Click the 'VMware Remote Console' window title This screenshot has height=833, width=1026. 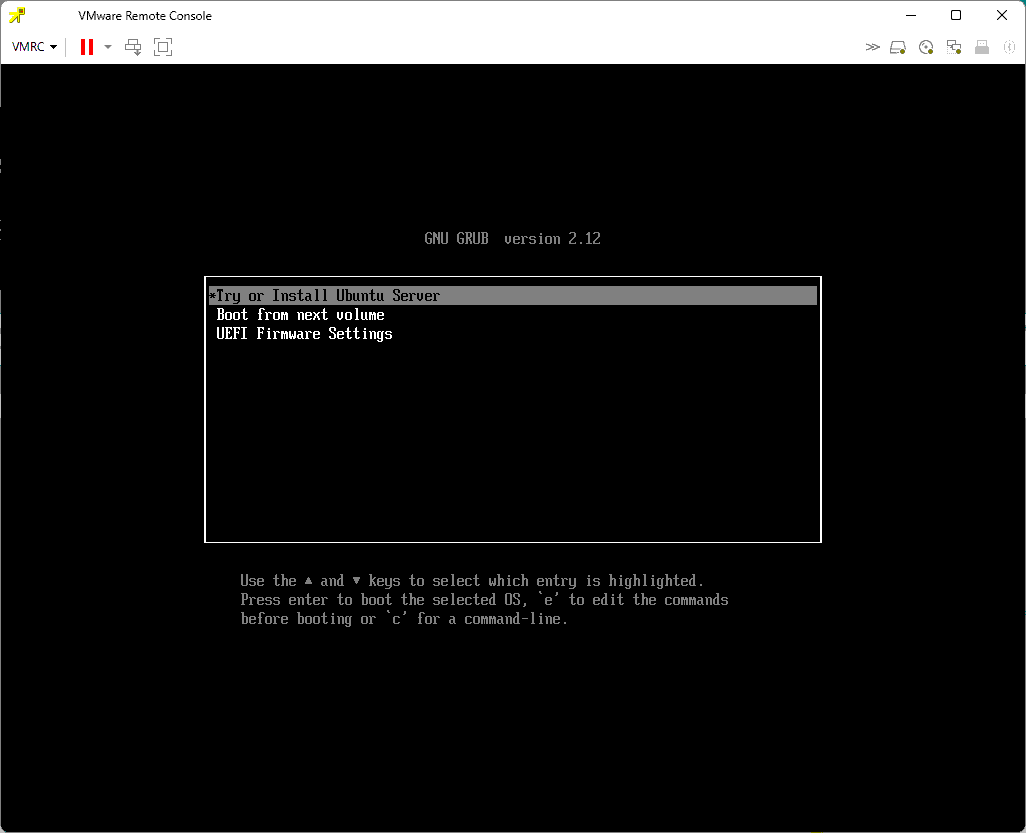(x=145, y=16)
